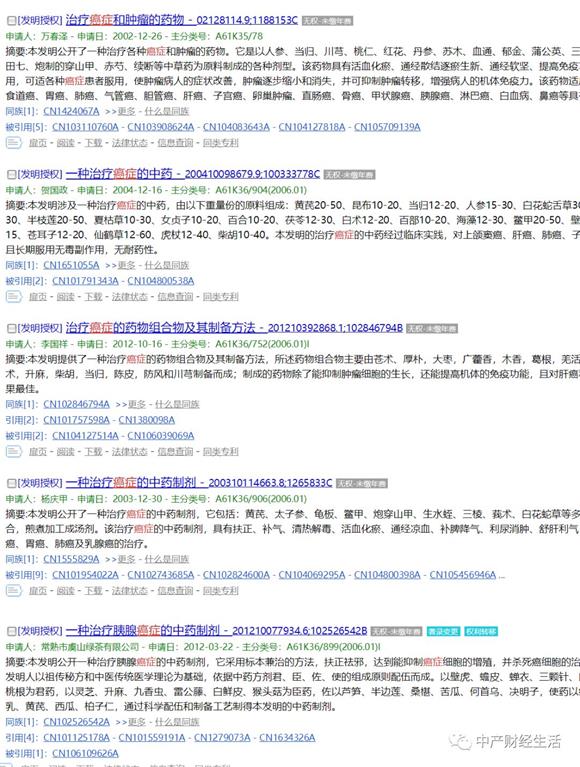Expand 更多 beside family CN1555829A
The image size is (580, 767).
[x=126, y=559]
